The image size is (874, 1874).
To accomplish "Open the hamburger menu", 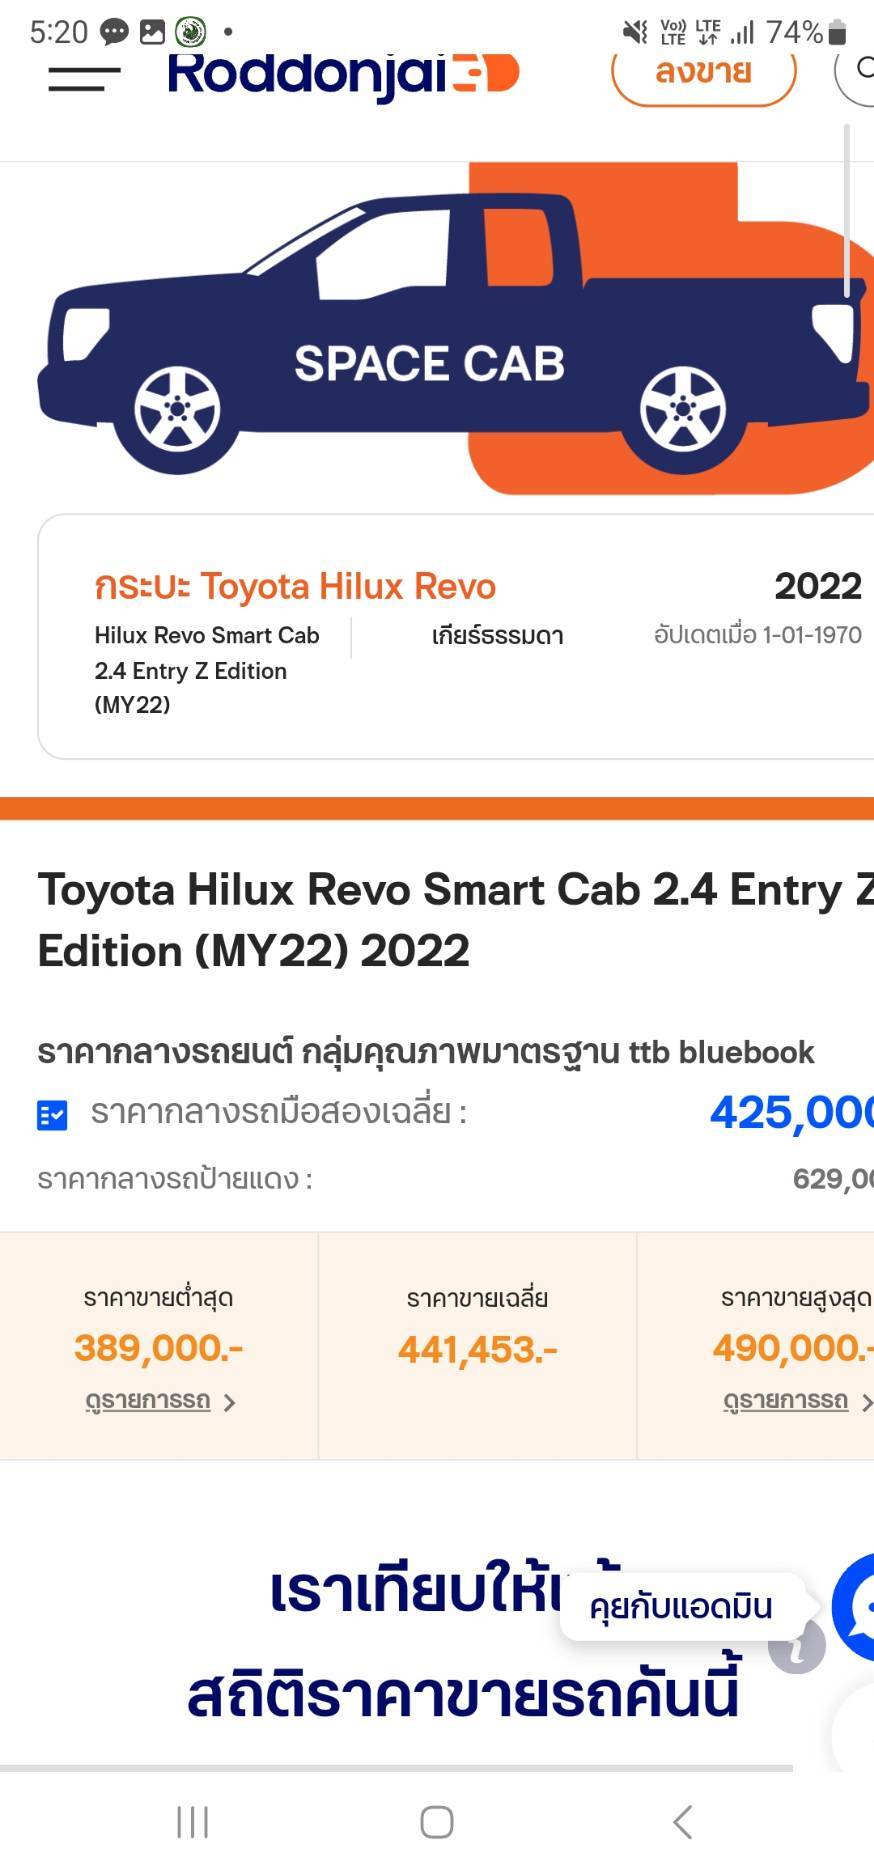I will 84,77.
